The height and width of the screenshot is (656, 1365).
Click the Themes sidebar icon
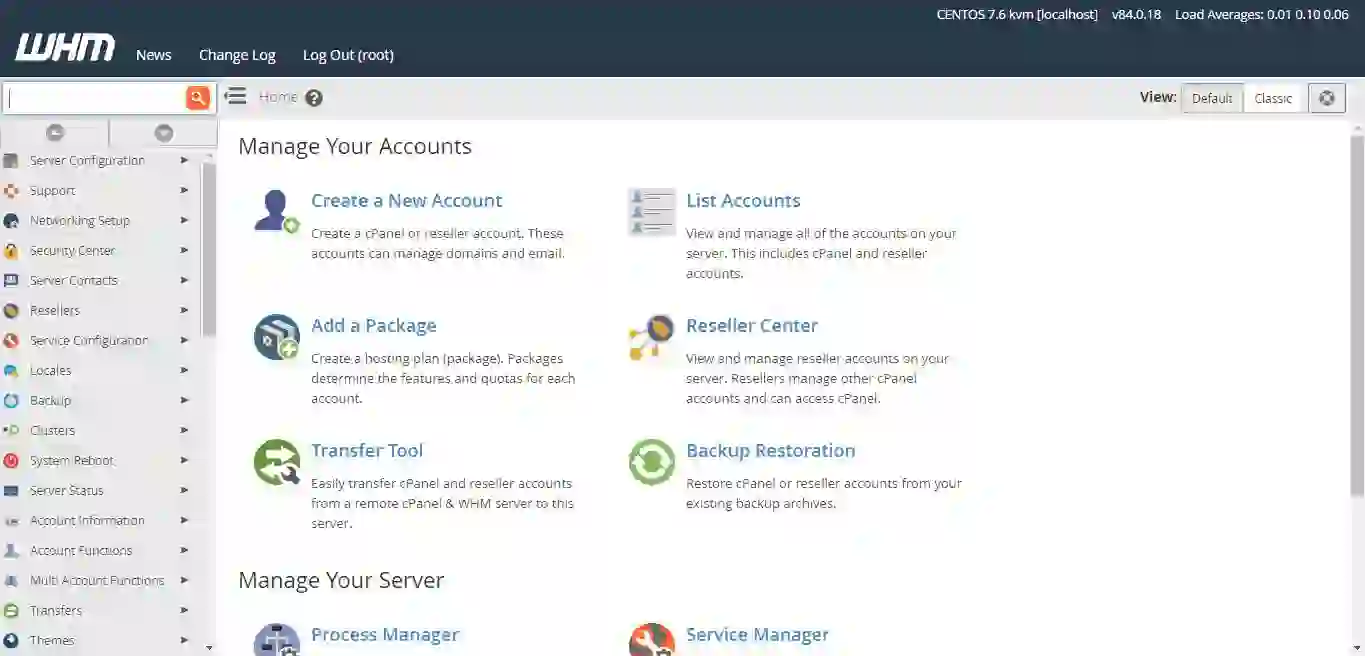[x=11, y=641]
